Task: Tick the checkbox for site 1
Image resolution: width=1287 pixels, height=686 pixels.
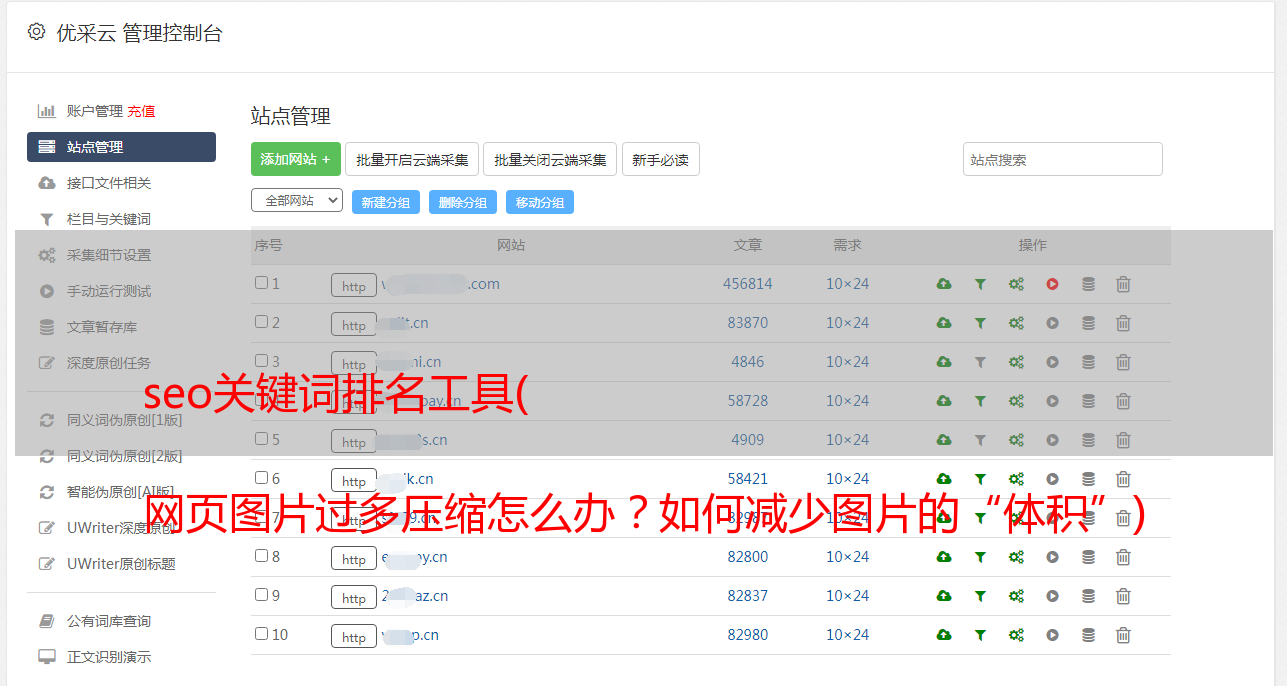Action: tap(261, 283)
